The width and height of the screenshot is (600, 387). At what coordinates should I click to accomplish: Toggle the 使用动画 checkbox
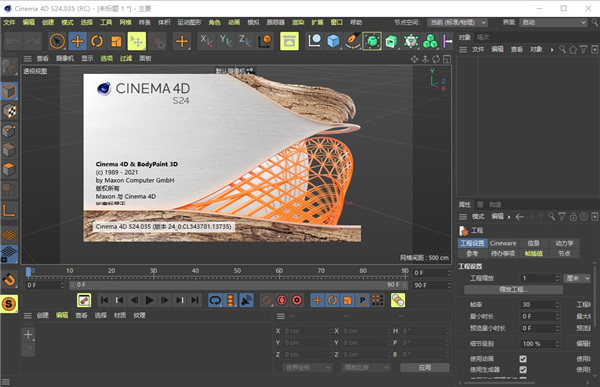[523, 359]
